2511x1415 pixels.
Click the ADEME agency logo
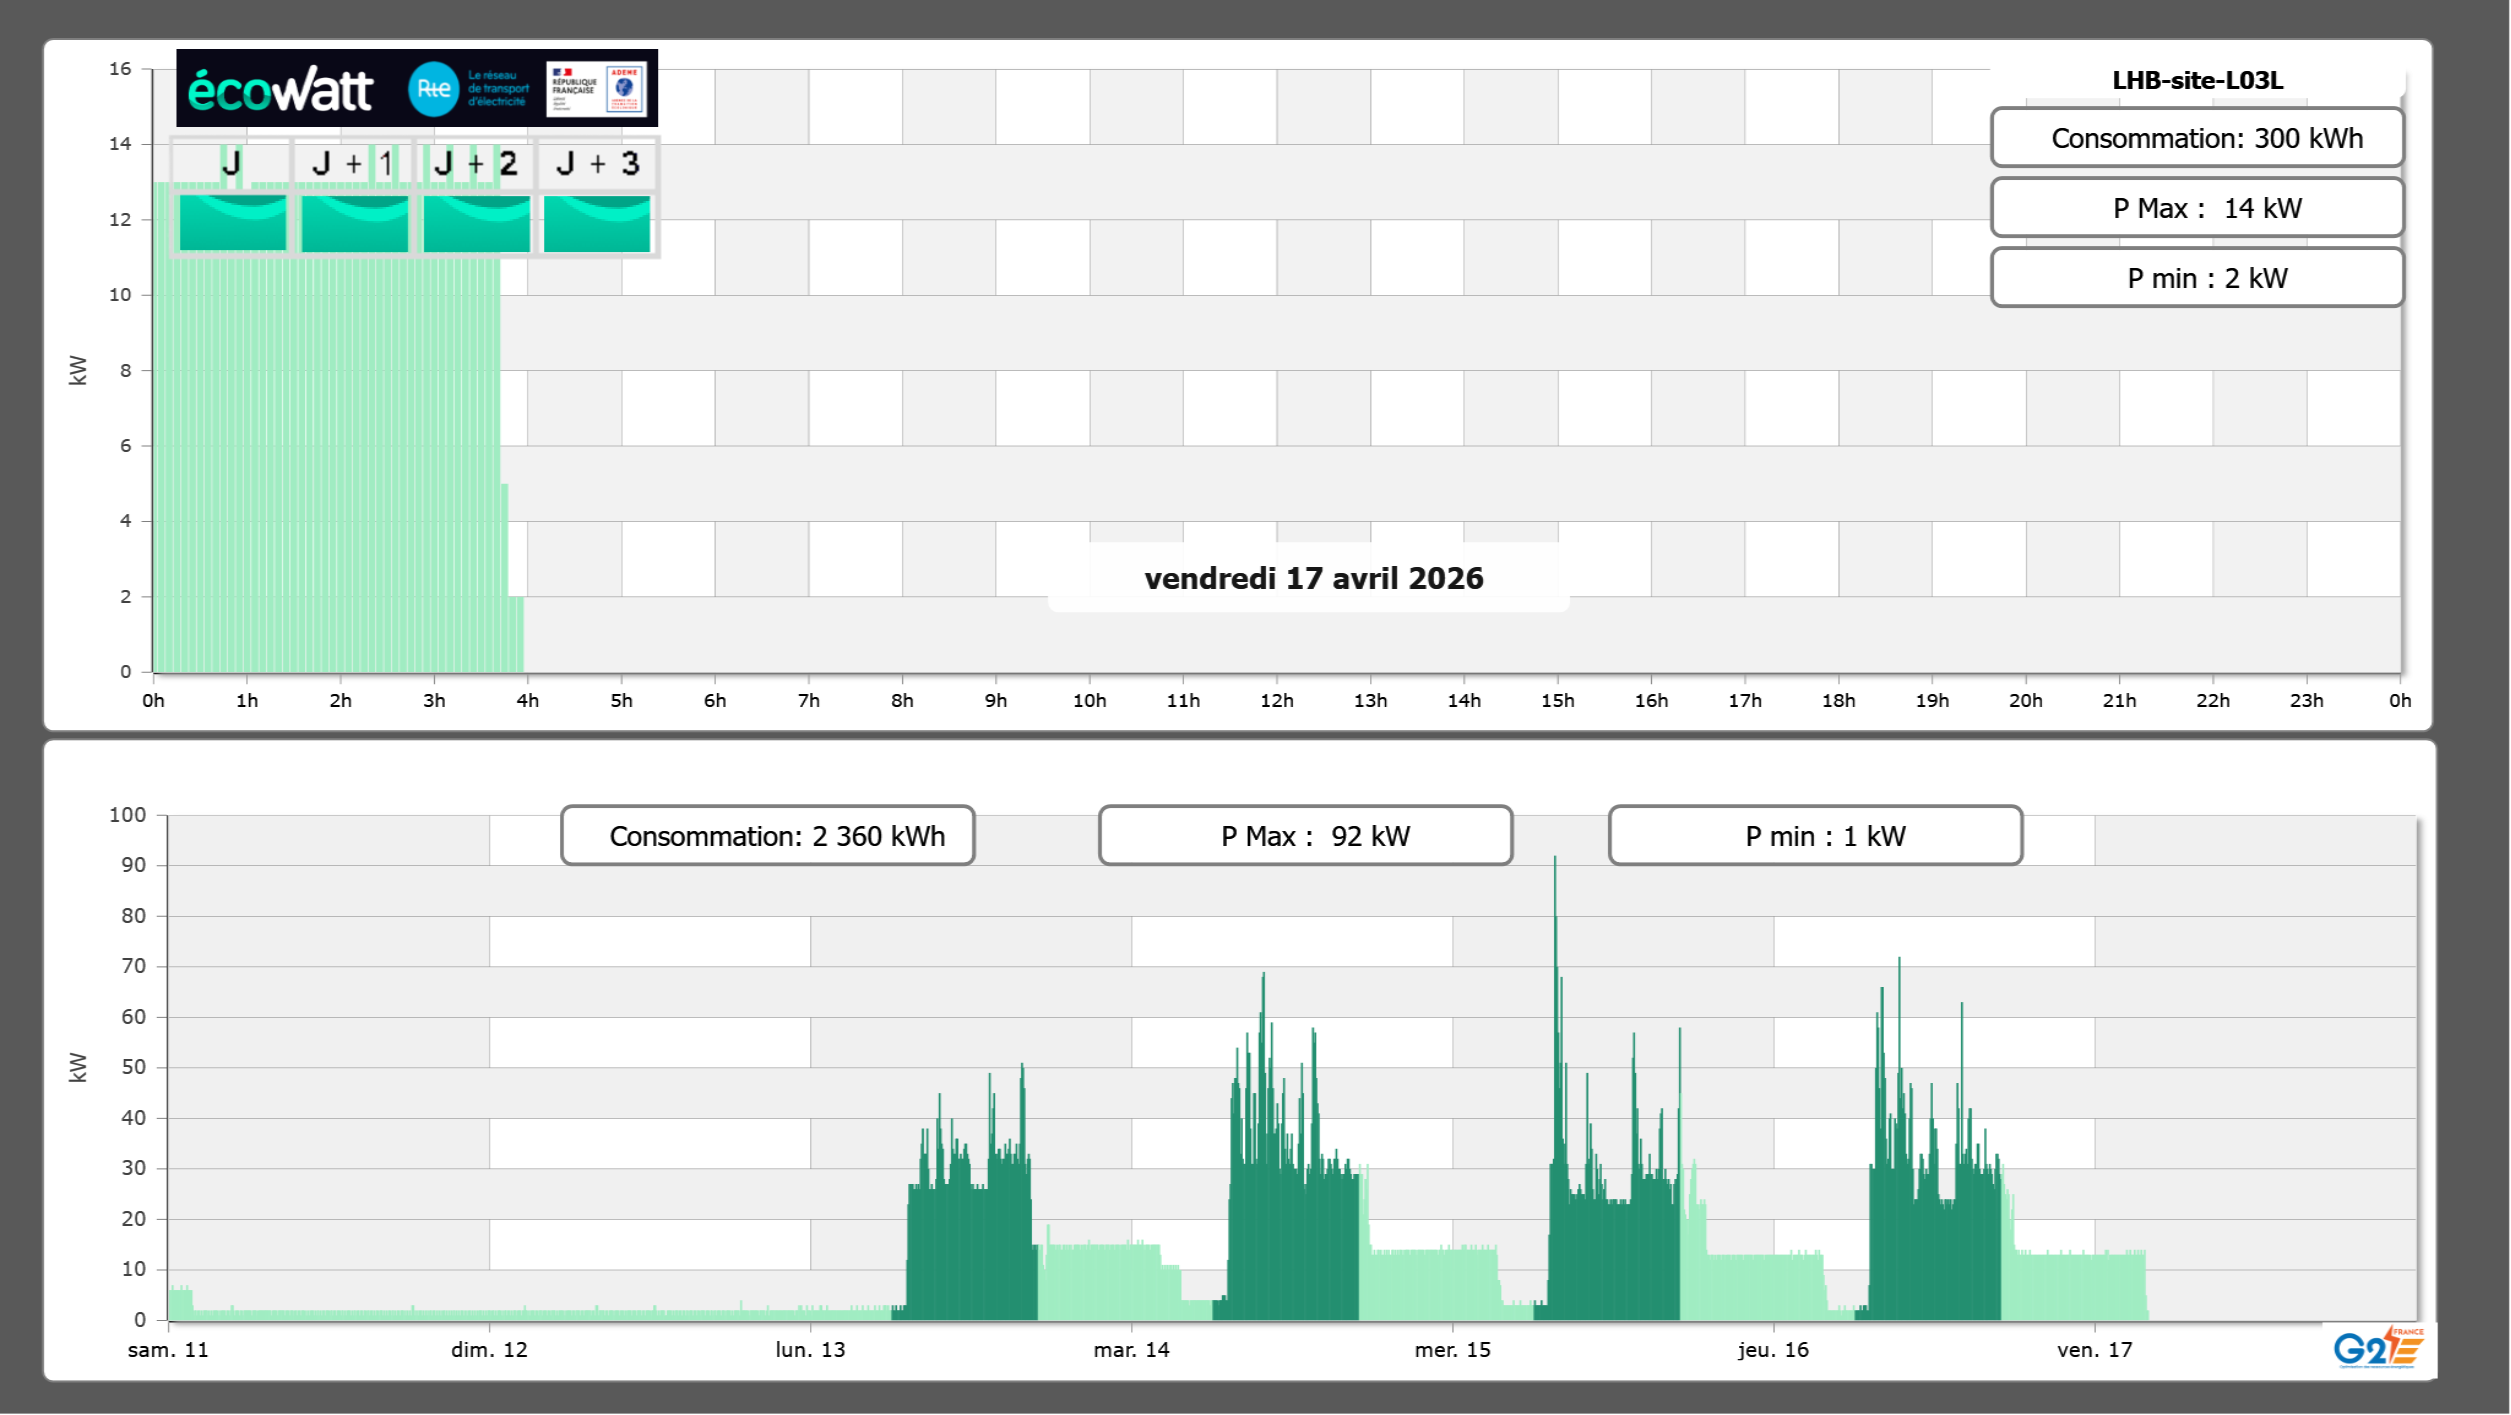tap(625, 88)
